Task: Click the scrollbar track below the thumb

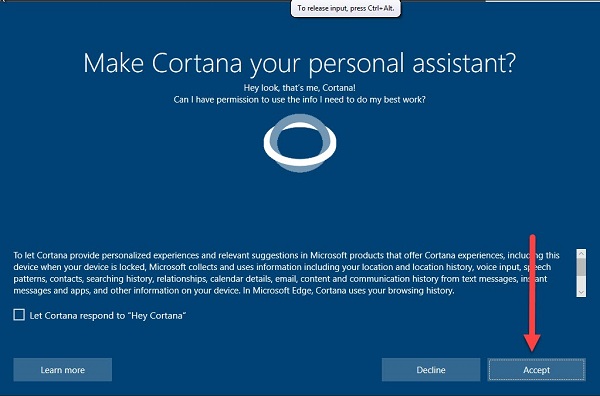Action: [581, 282]
